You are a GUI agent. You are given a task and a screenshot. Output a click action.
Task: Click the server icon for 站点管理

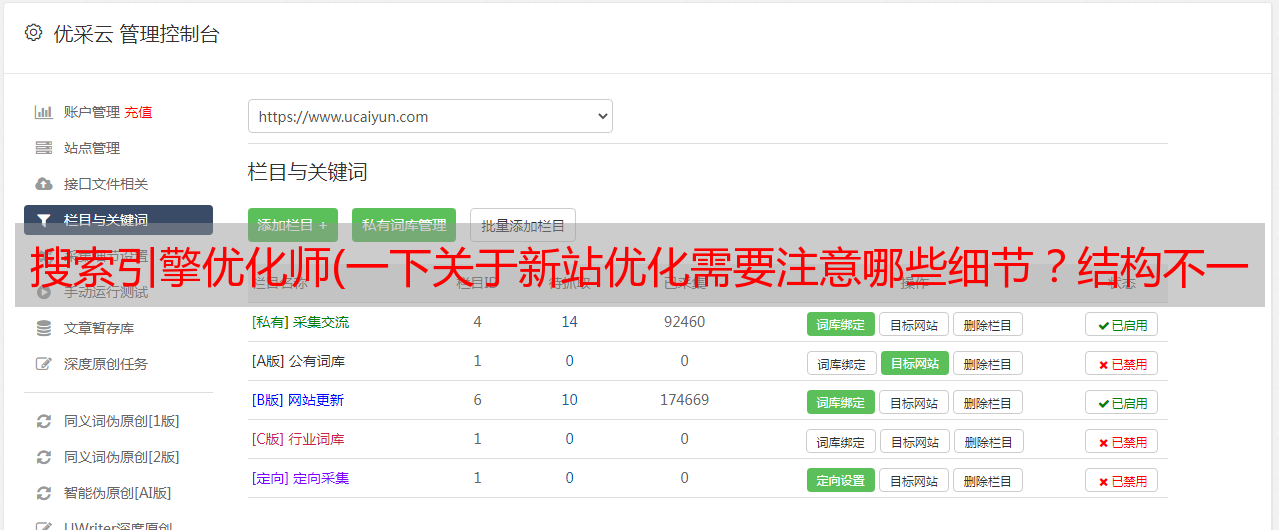coord(44,148)
